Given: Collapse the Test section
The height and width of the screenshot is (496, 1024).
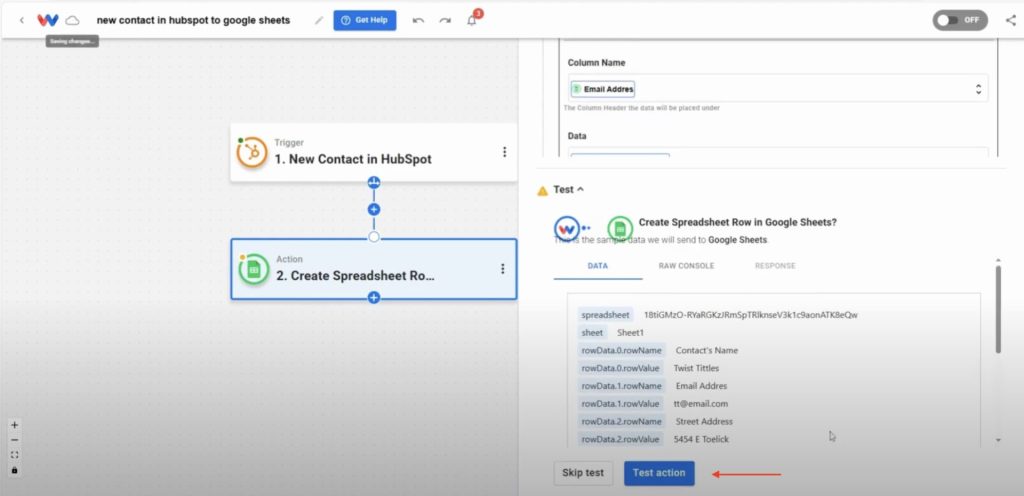Looking at the screenshot, I should 568,190.
